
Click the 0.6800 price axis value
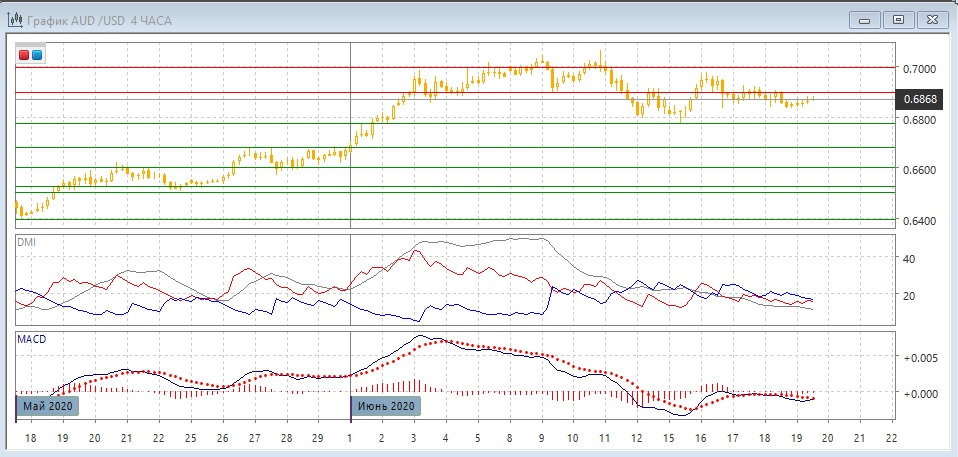[x=919, y=120]
